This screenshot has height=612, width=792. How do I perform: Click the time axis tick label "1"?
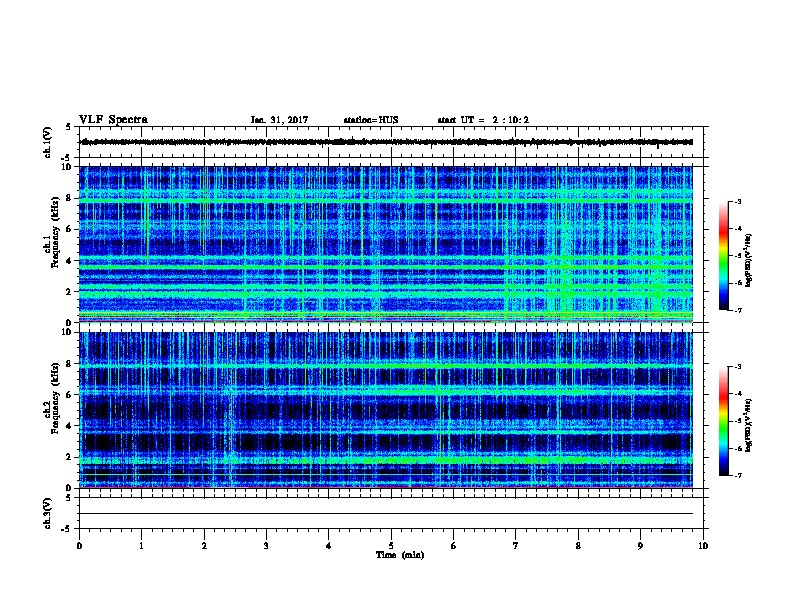point(141,546)
